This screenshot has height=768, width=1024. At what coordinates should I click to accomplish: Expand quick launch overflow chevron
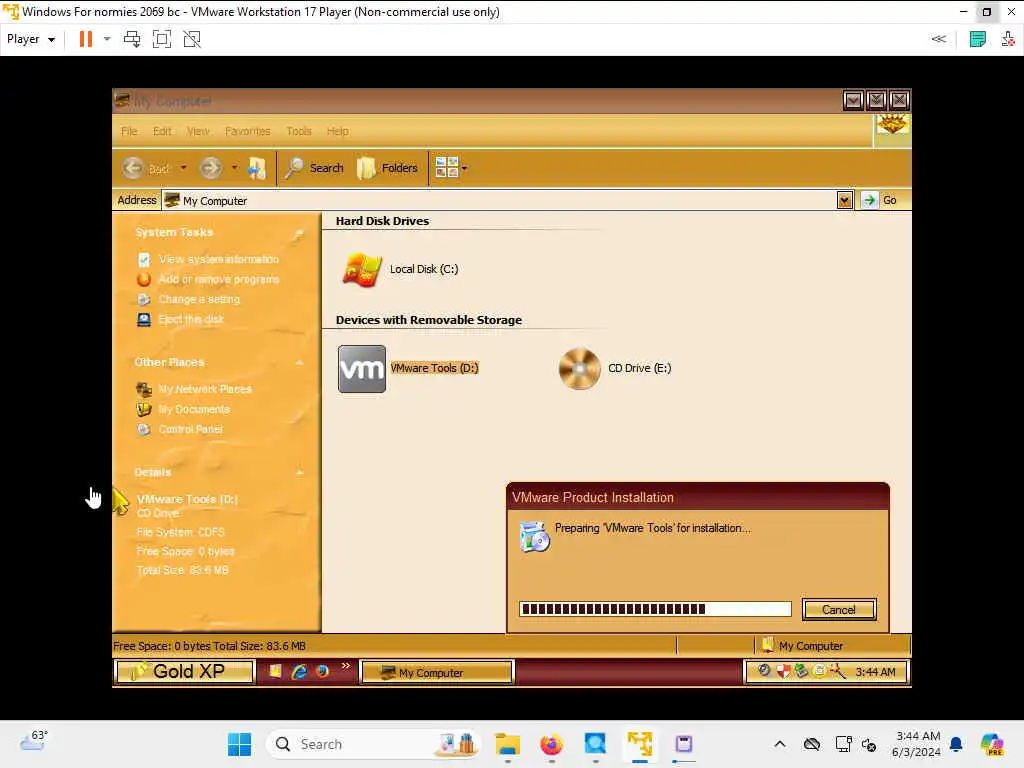(345, 666)
